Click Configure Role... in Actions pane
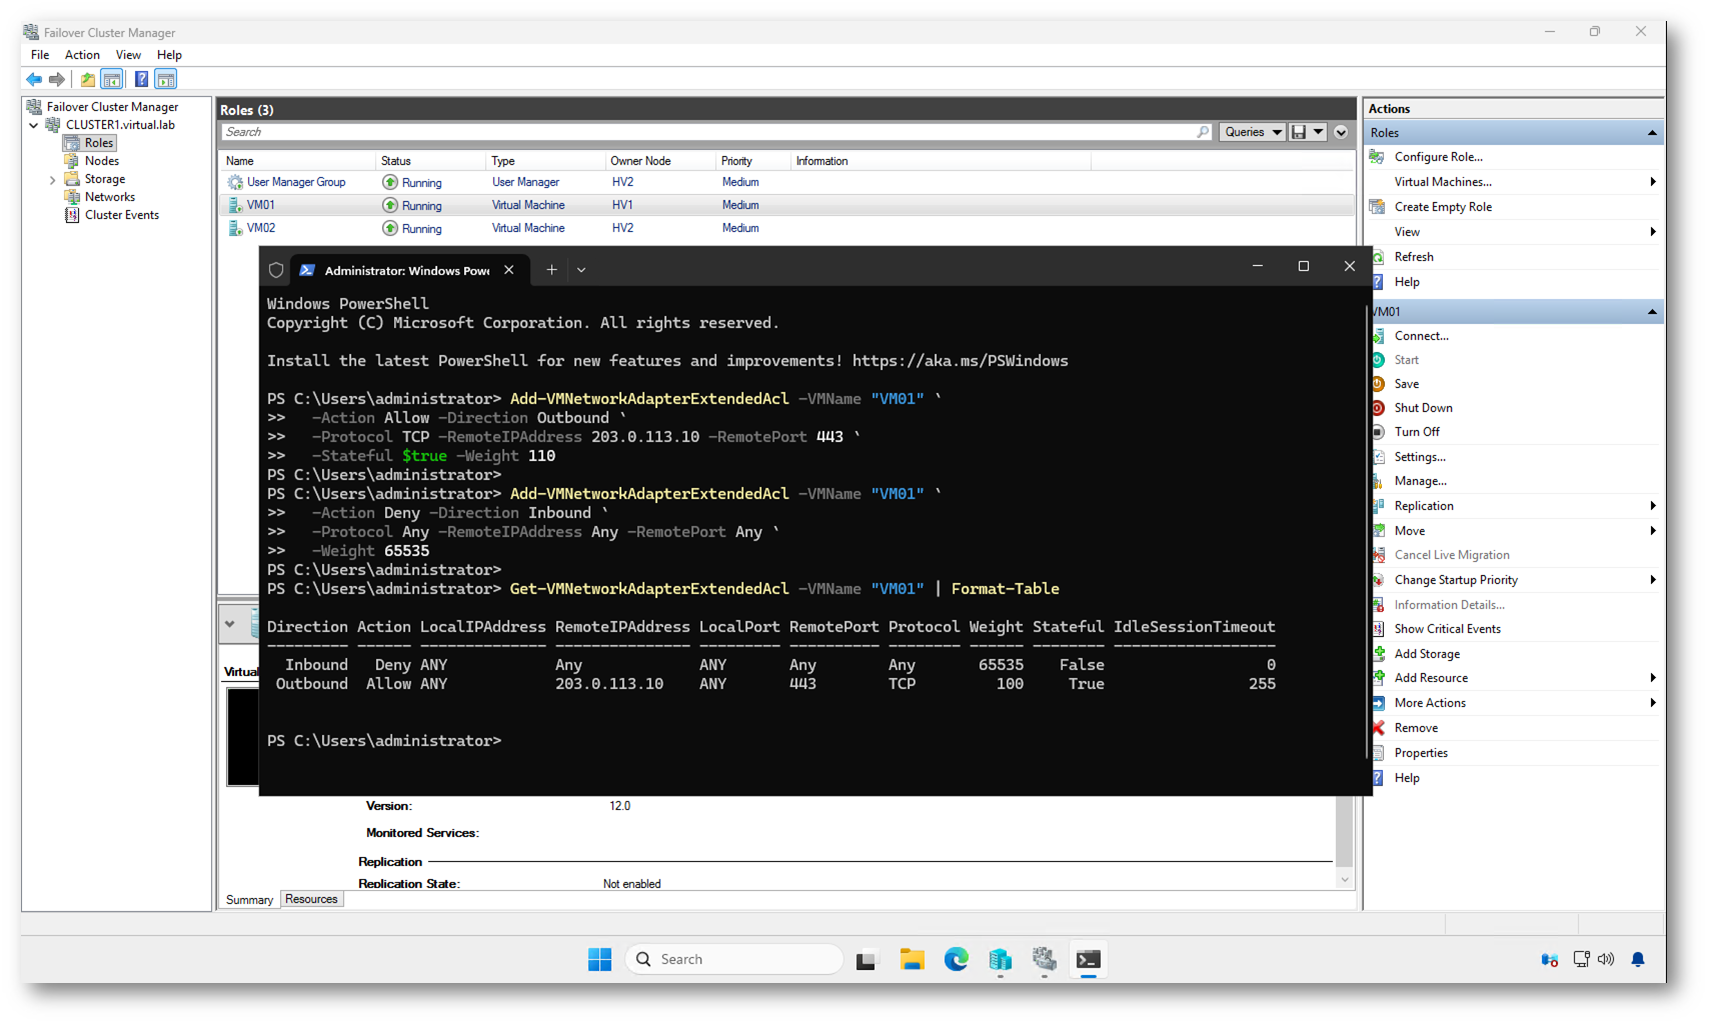The height and width of the screenshot is (1025, 1709). [1438, 157]
